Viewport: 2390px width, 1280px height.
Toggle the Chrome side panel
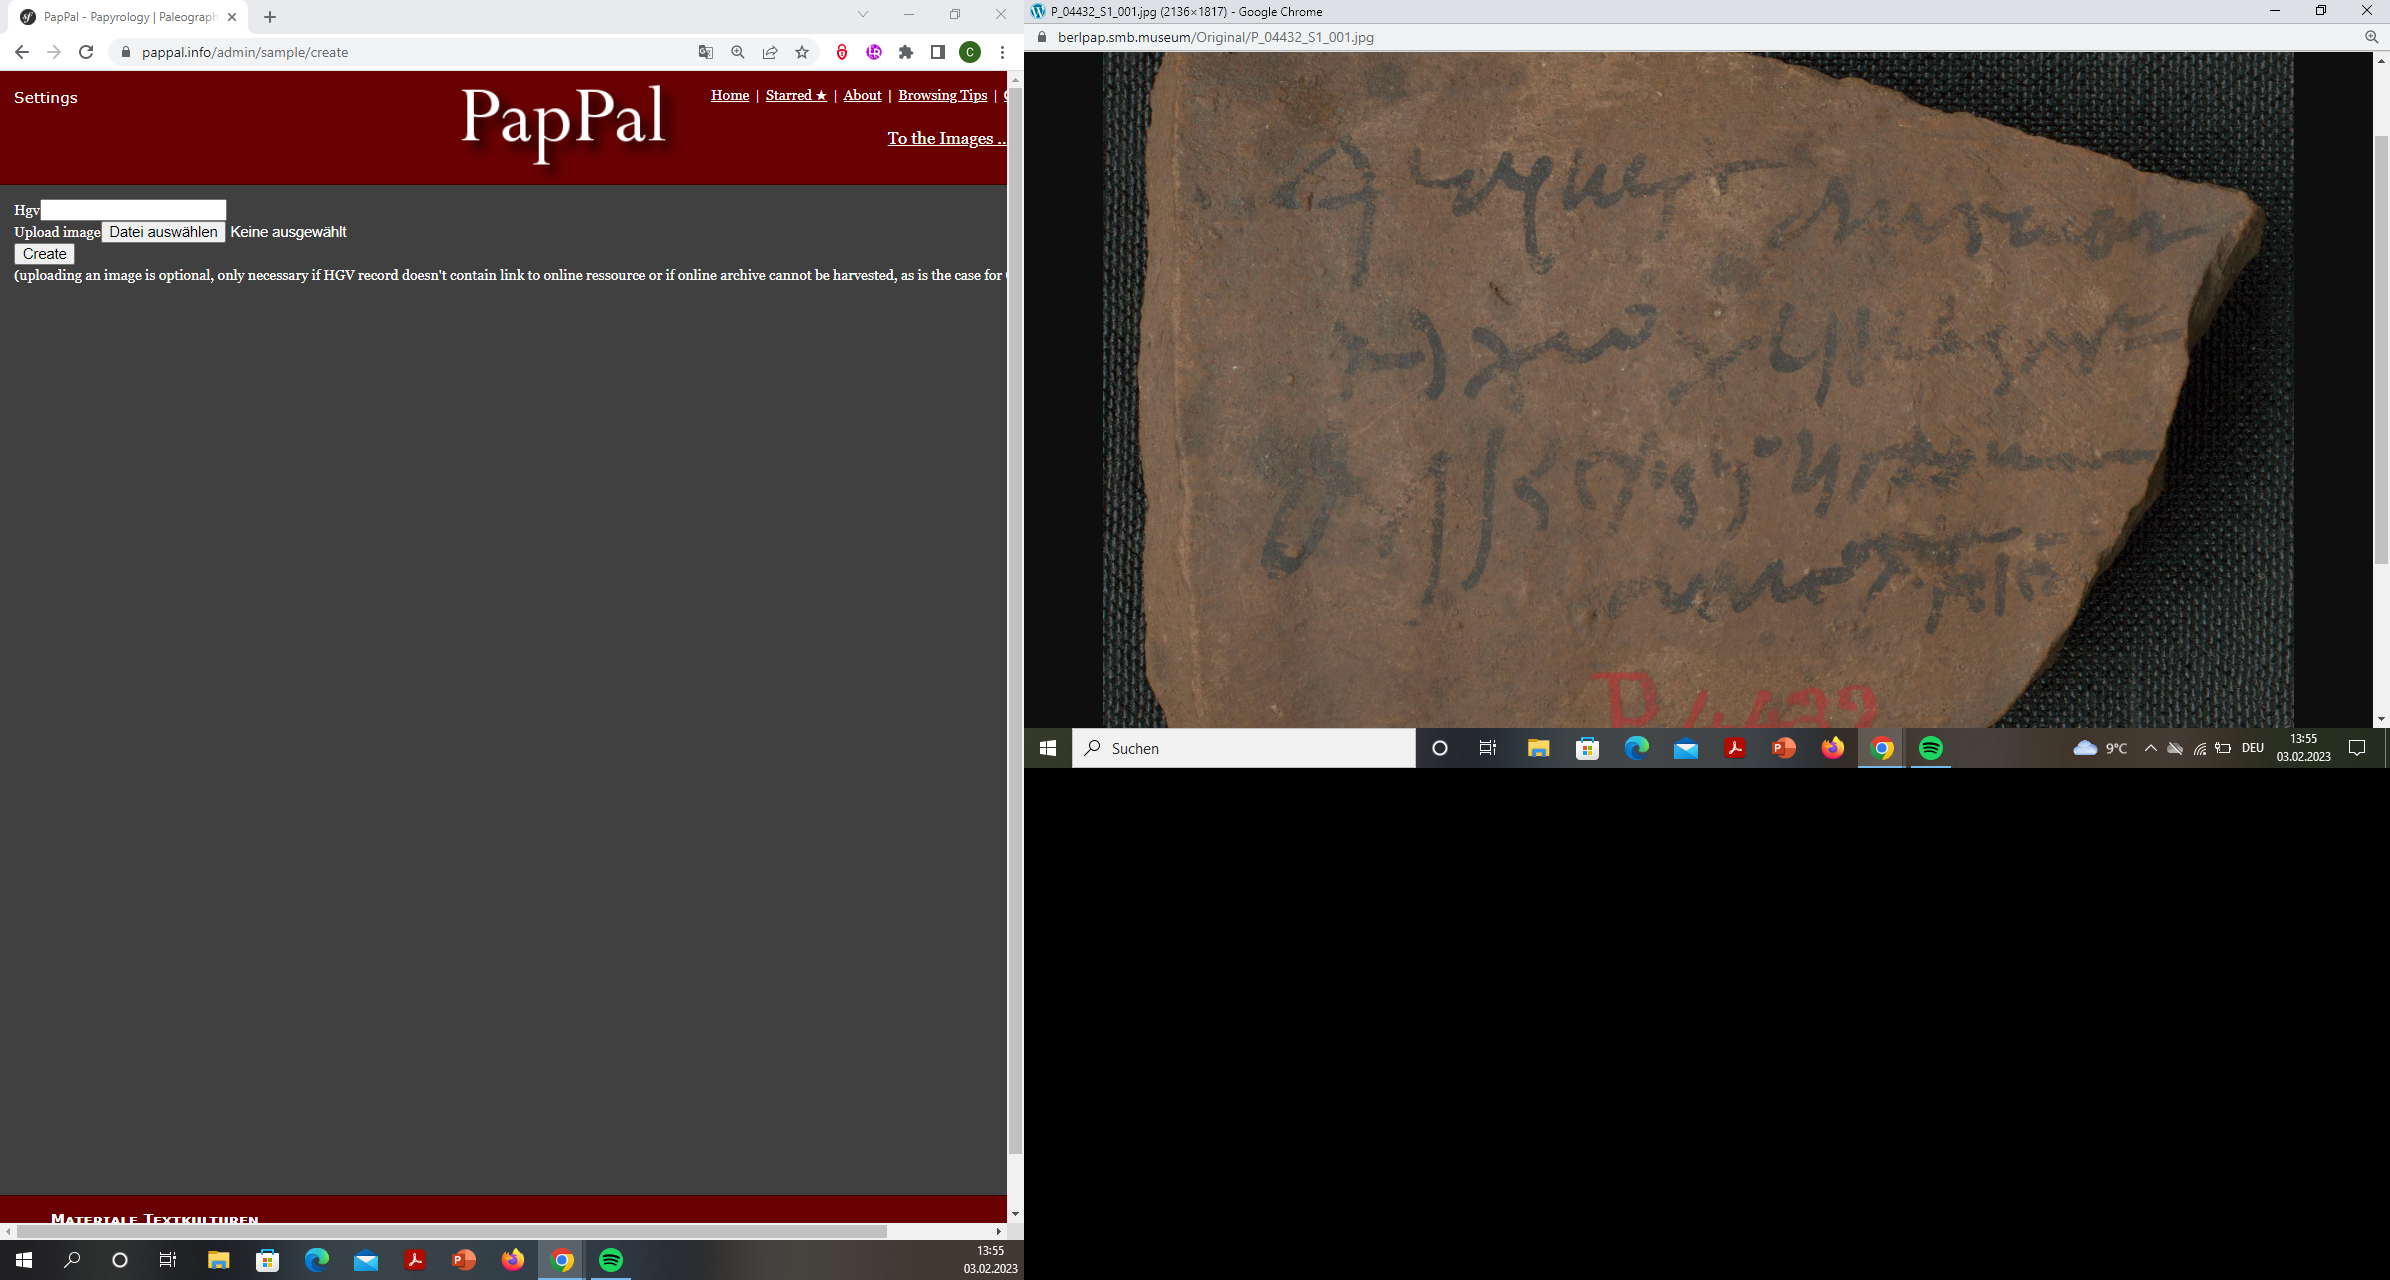(x=938, y=52)
